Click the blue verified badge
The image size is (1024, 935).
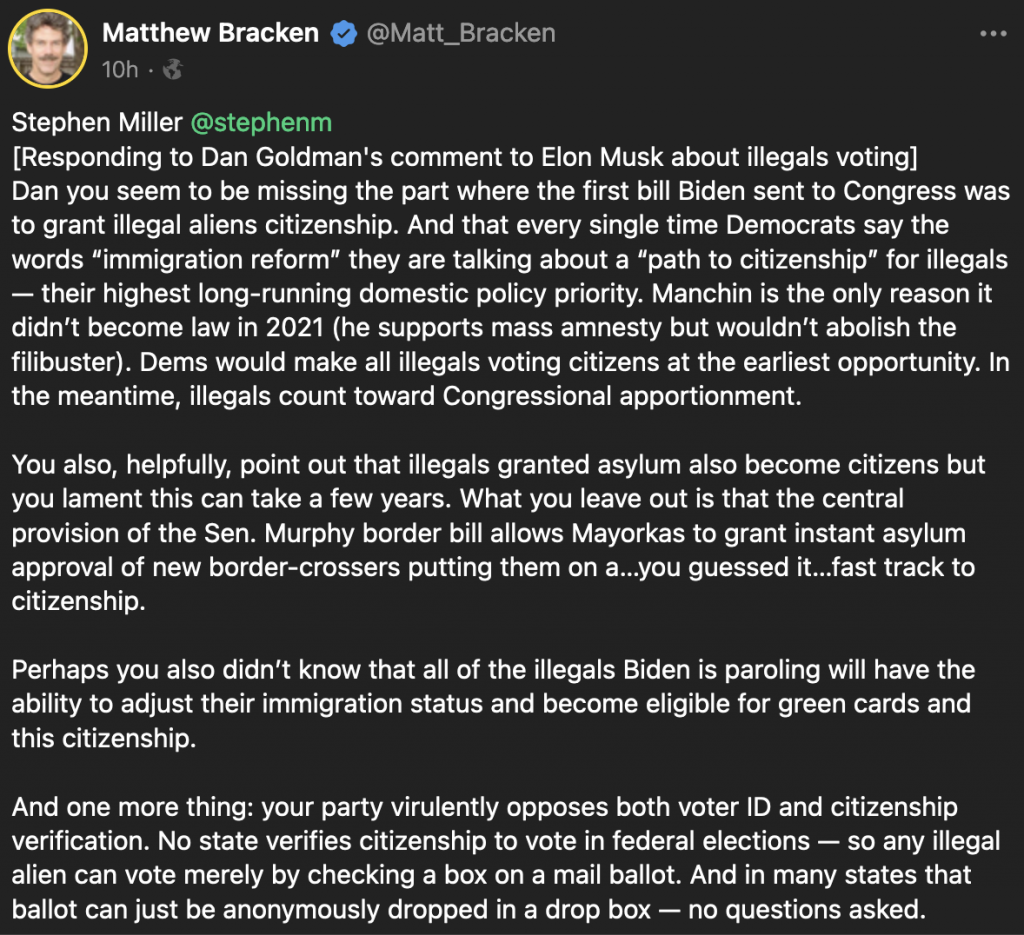344,34
